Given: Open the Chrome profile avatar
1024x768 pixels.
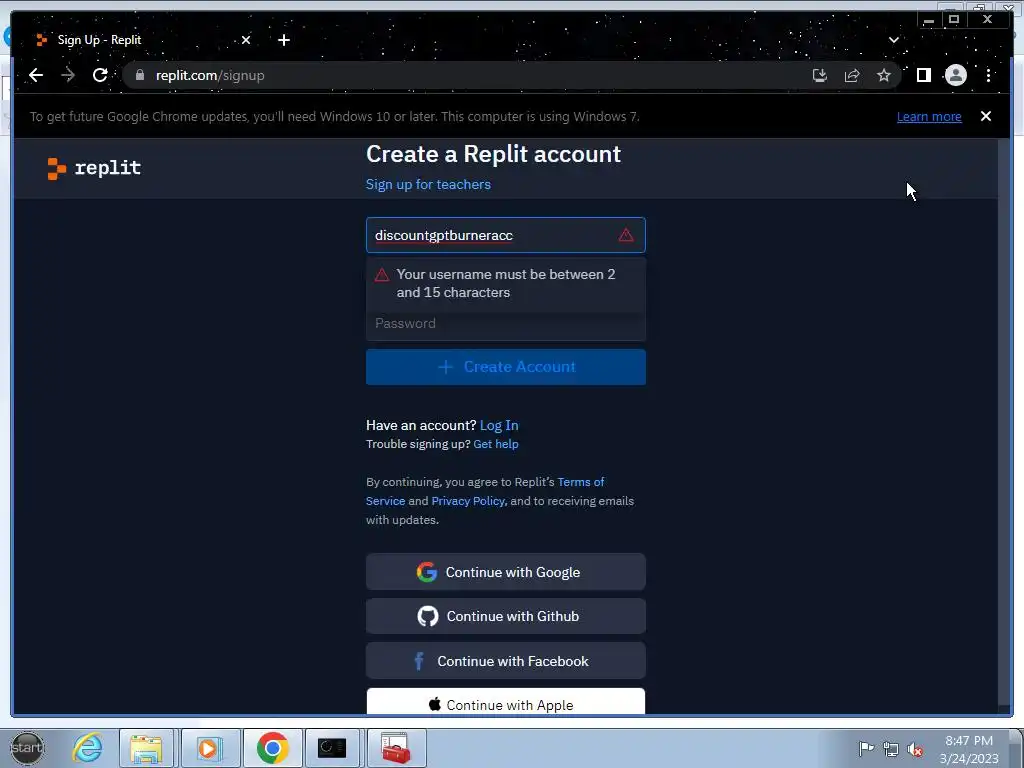Looking at the screenshot, I should click(x=955, y=76).
